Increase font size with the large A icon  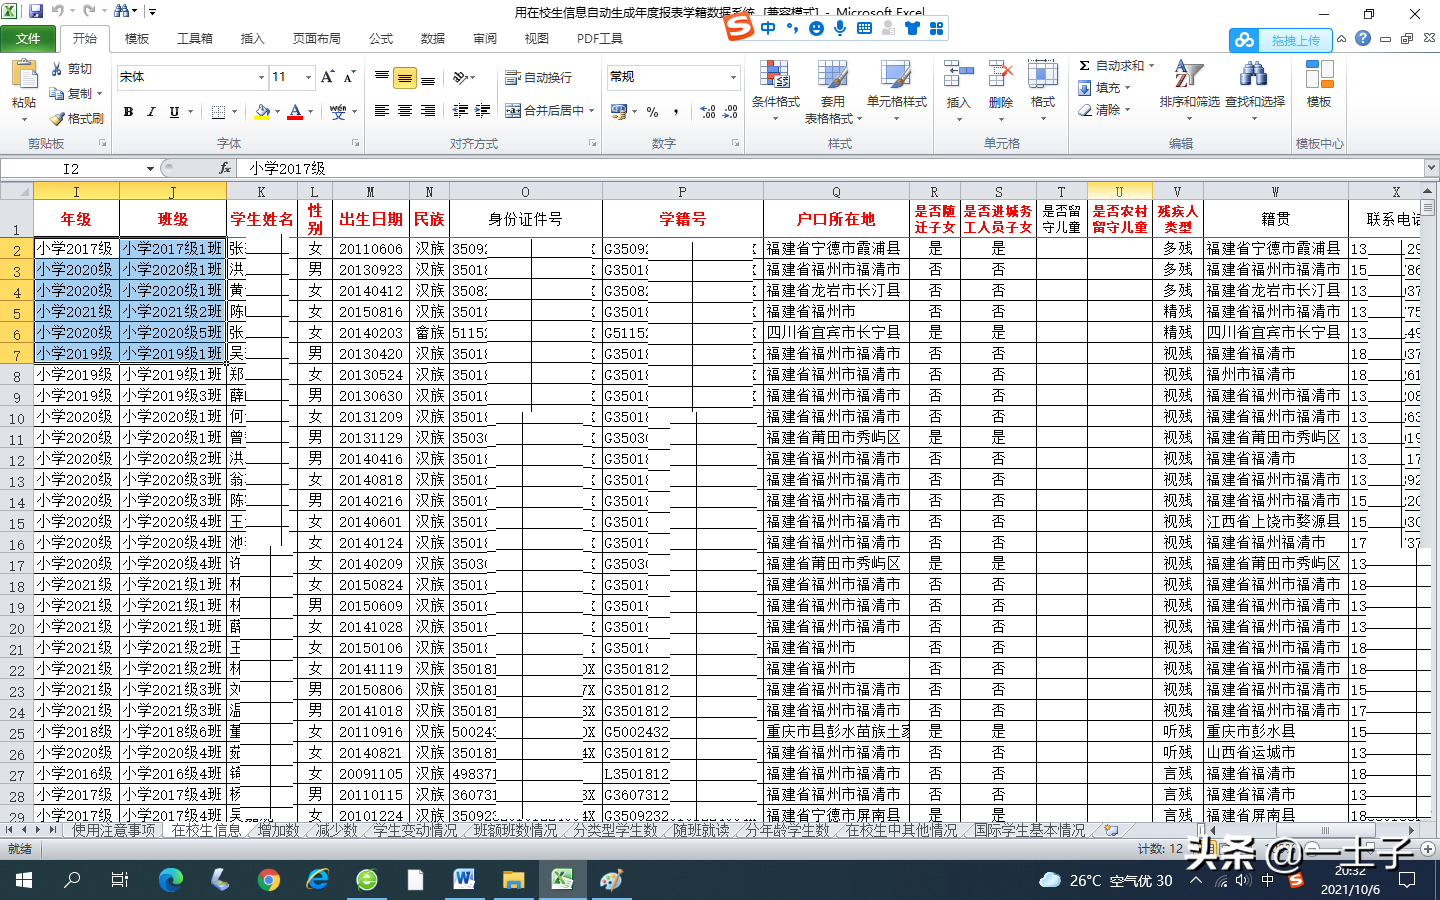(327, 77)
